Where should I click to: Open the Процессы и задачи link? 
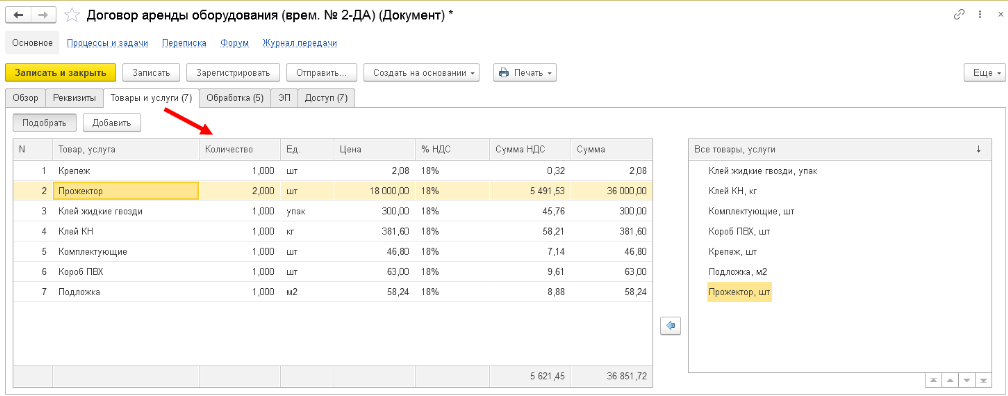tap(107, 43)
